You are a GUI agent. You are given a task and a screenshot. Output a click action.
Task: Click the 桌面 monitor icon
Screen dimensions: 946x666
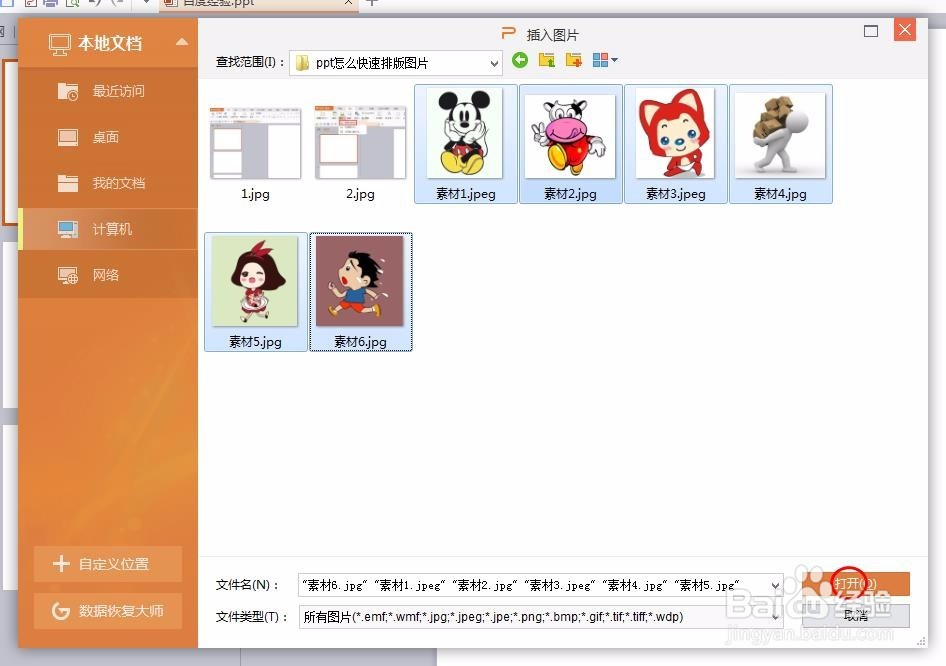(x=68, y=138)
